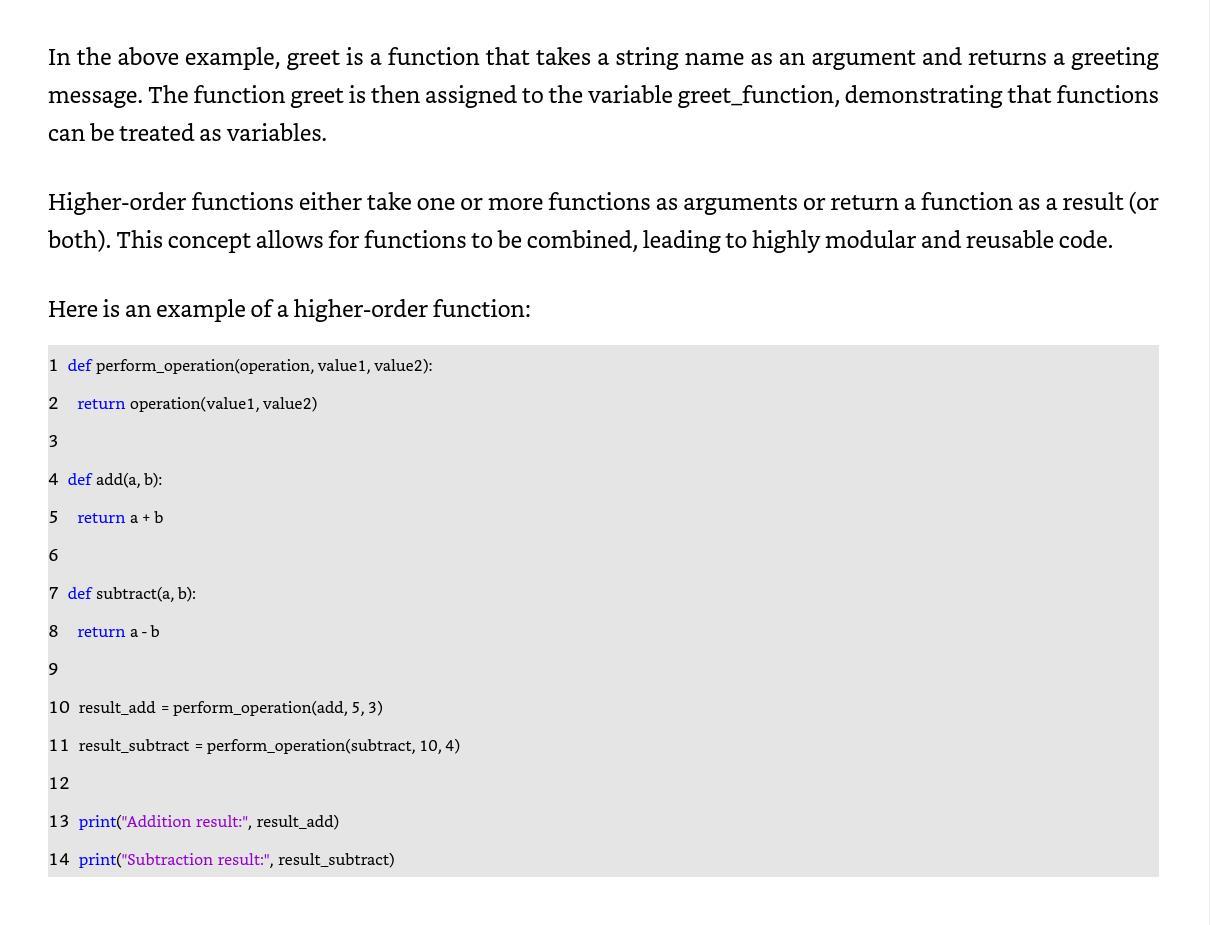Click the expression "a + b" on line 5
The image size is (1210, 925).
click(146, 517)
